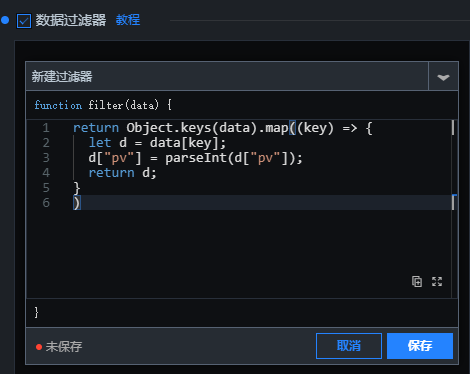Click the 新建过滤器 filter name field

pyautogui.click(x=227, y=76)
